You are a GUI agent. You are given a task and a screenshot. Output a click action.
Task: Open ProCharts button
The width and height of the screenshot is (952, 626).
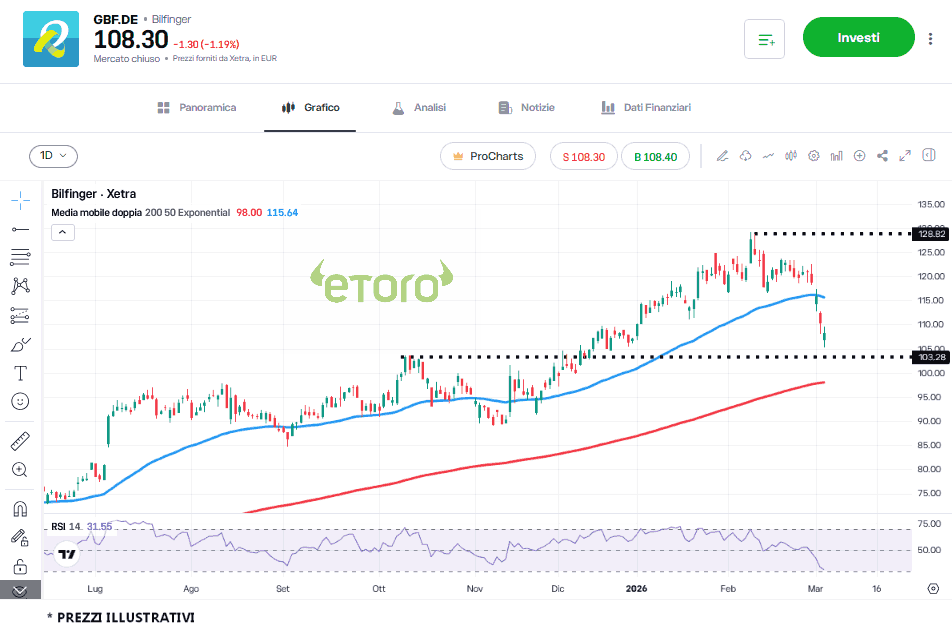(x=488, y=156)
